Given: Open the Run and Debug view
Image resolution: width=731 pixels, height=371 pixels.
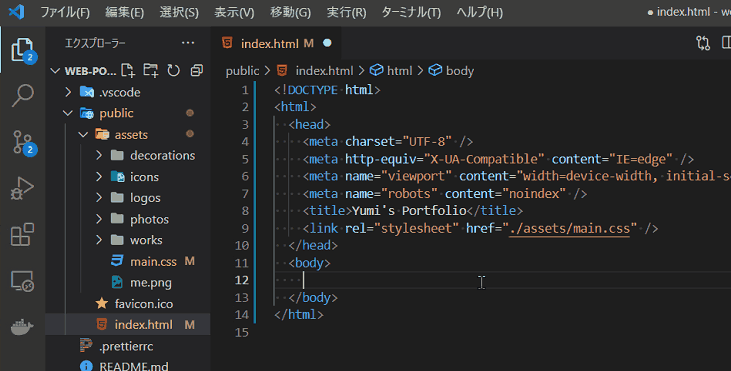Looking at the screenshot, I should point(22,188).
